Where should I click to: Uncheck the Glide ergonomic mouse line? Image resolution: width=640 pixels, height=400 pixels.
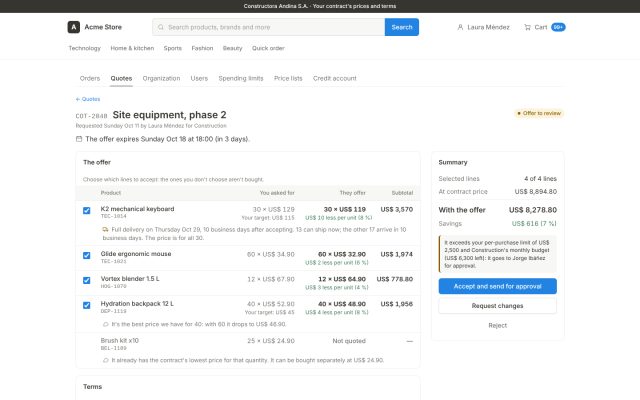[87, 256]
